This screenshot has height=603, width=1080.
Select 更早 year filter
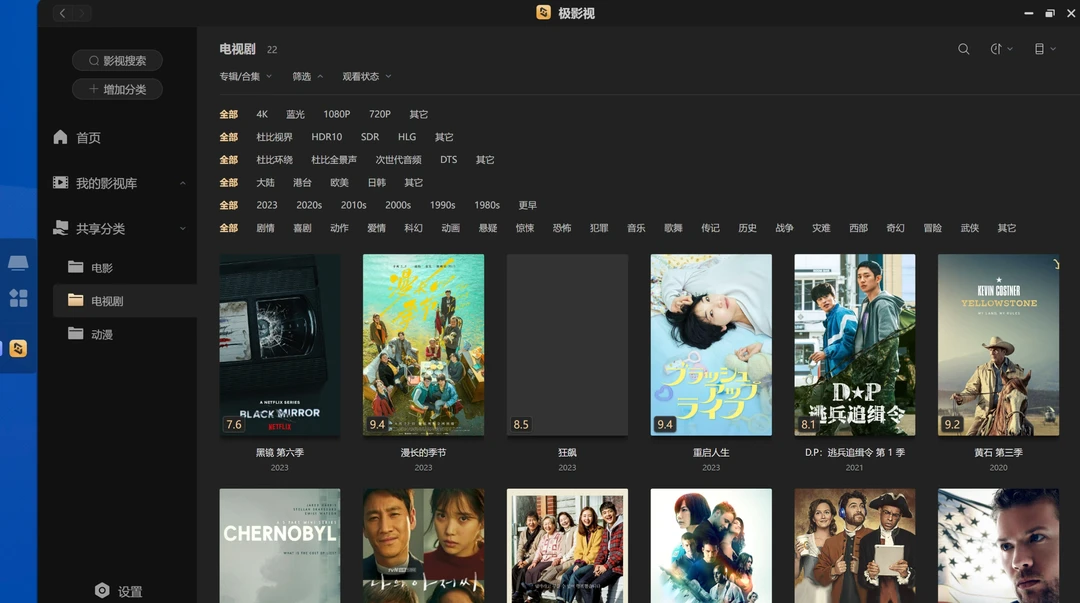click(x=528, y=205)
